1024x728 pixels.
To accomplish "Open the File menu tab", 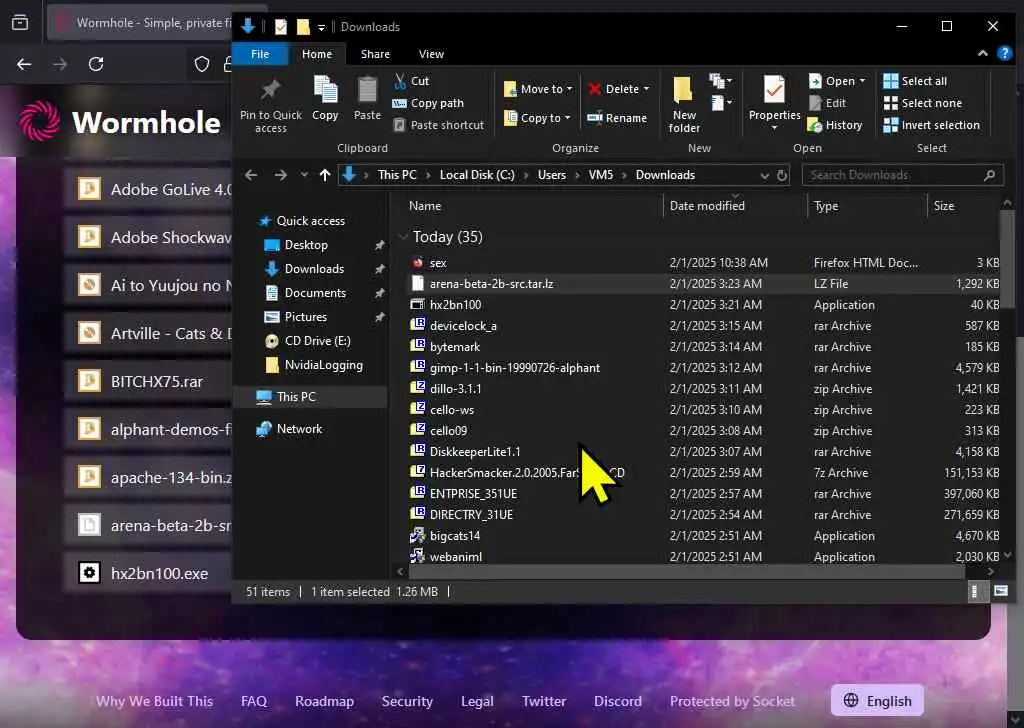I will (260, 54).
